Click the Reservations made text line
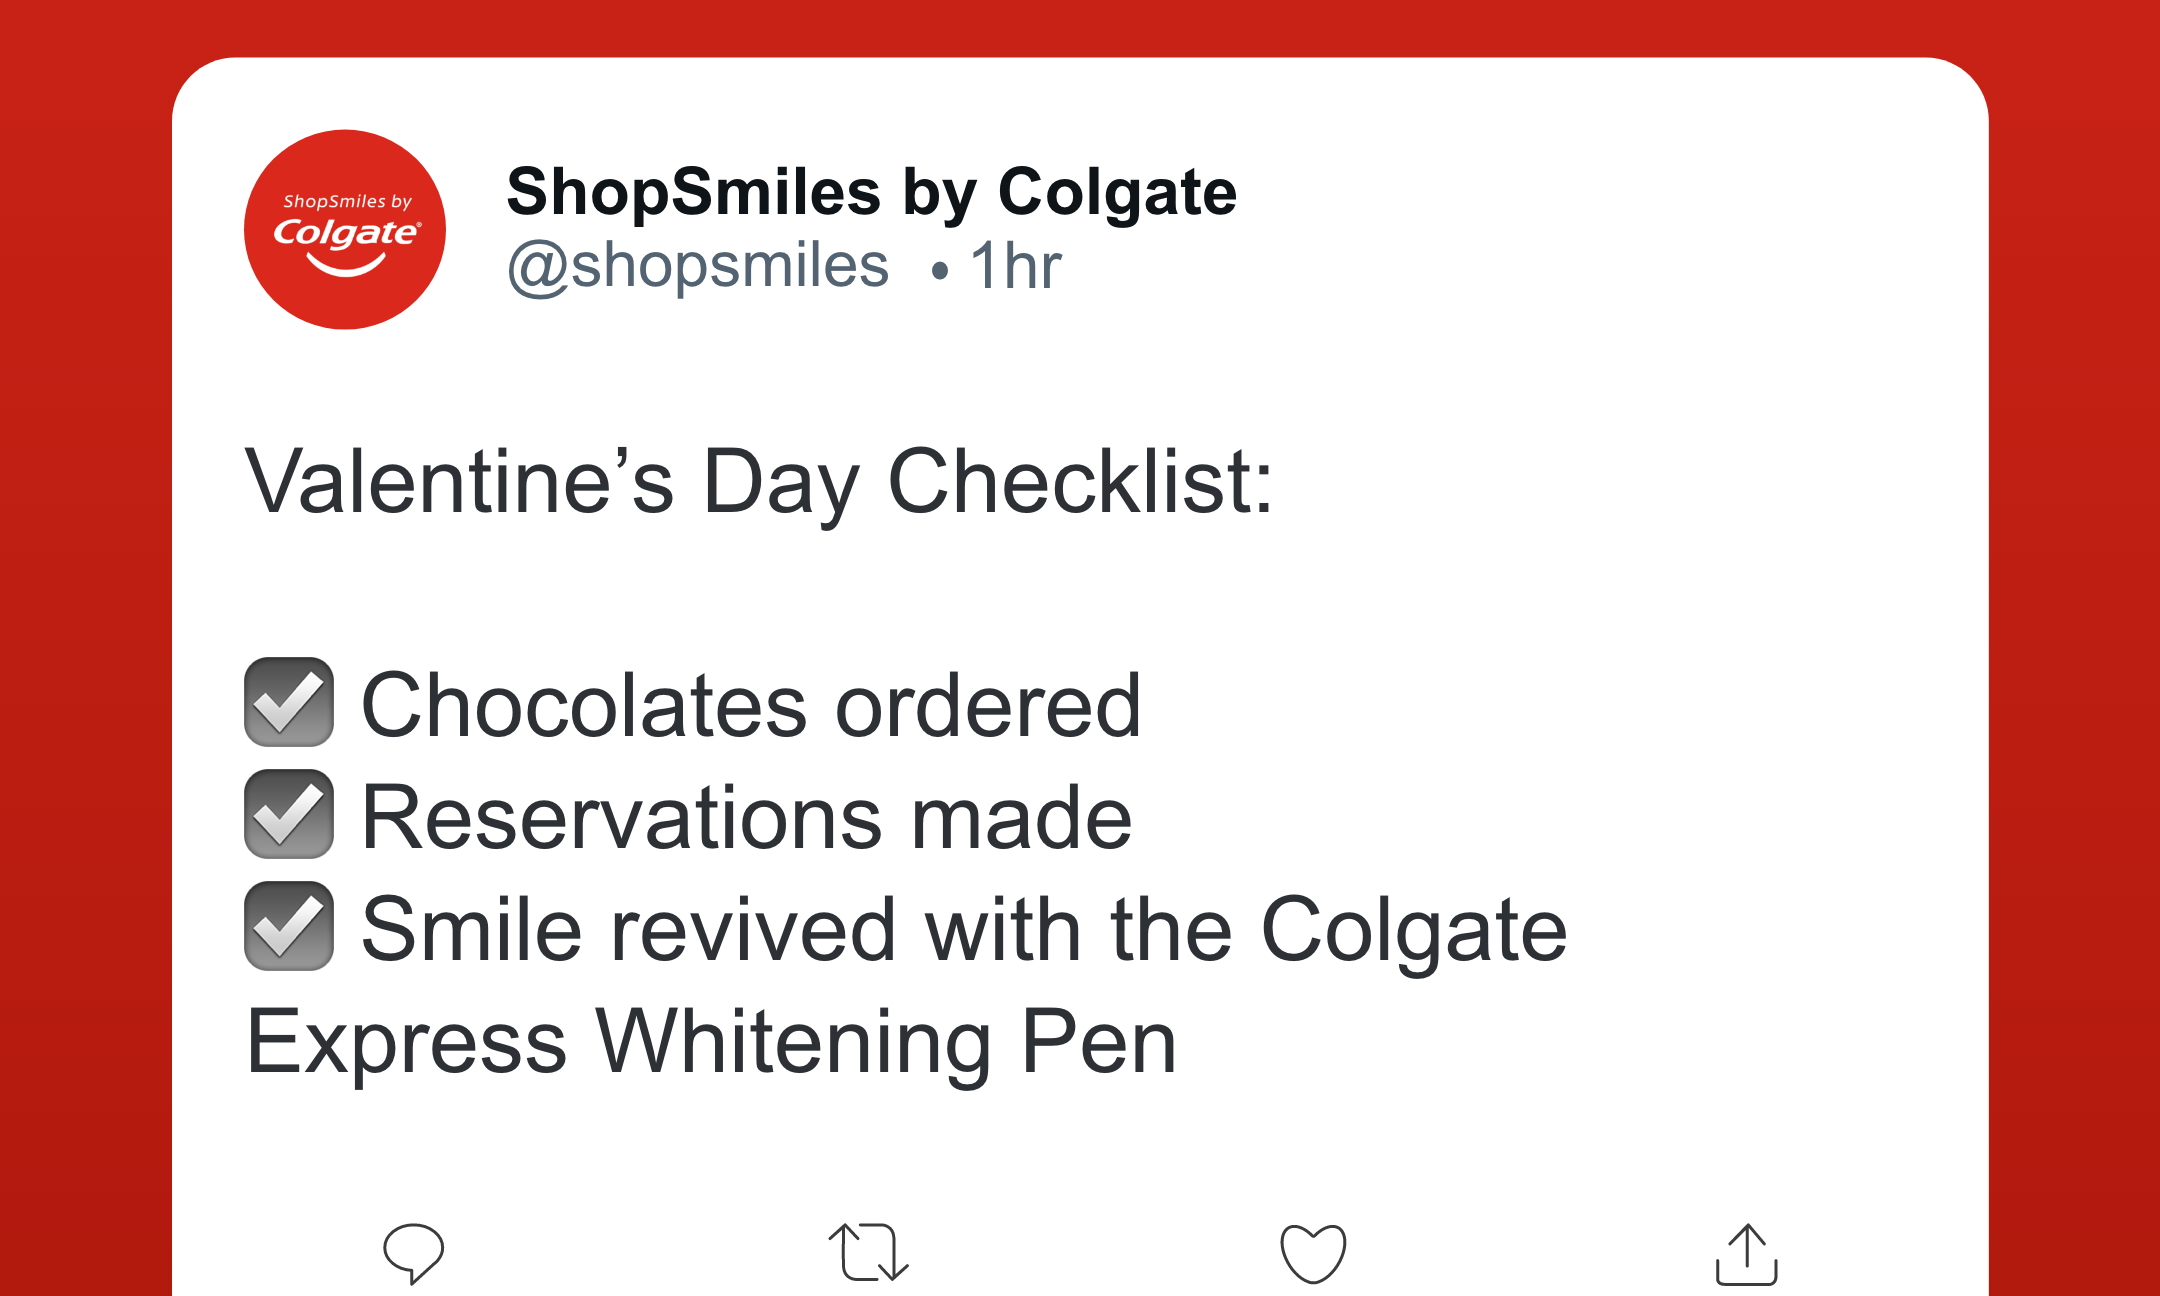This screenshot has width=2160, height=1296. click(x=746, y=818)
